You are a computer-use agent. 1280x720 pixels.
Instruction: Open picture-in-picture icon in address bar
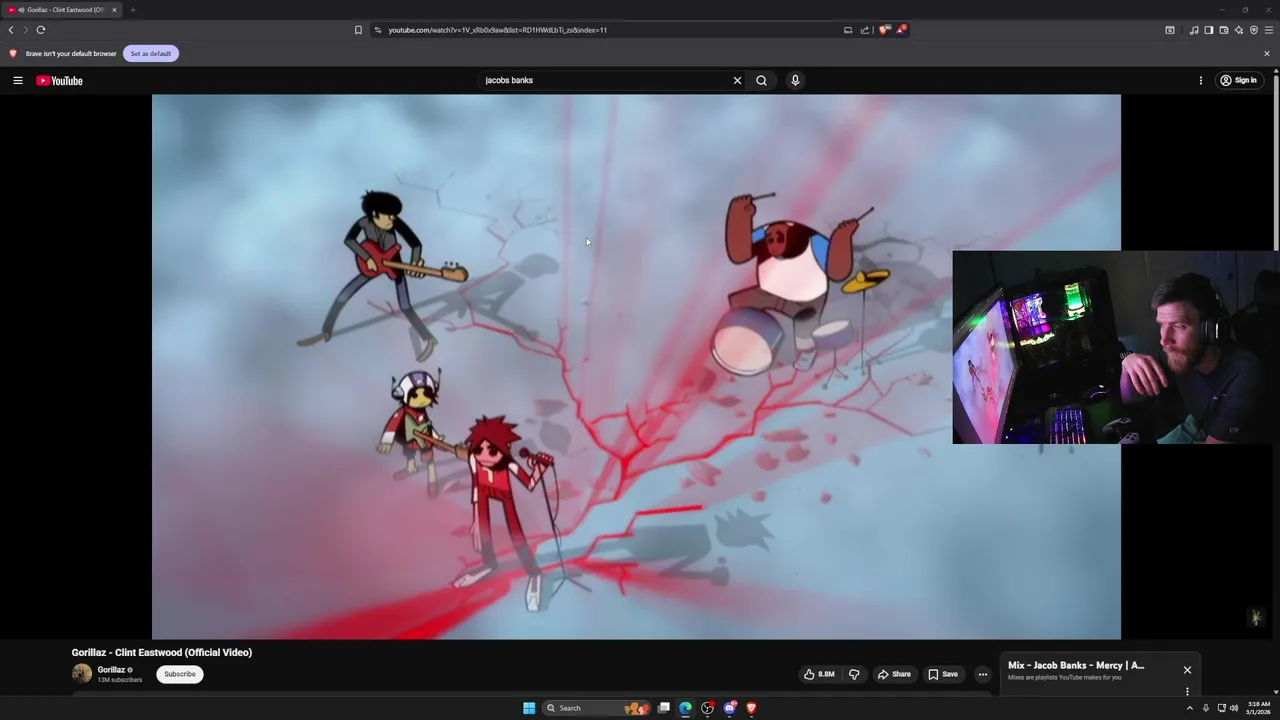[x=848, y=30]
